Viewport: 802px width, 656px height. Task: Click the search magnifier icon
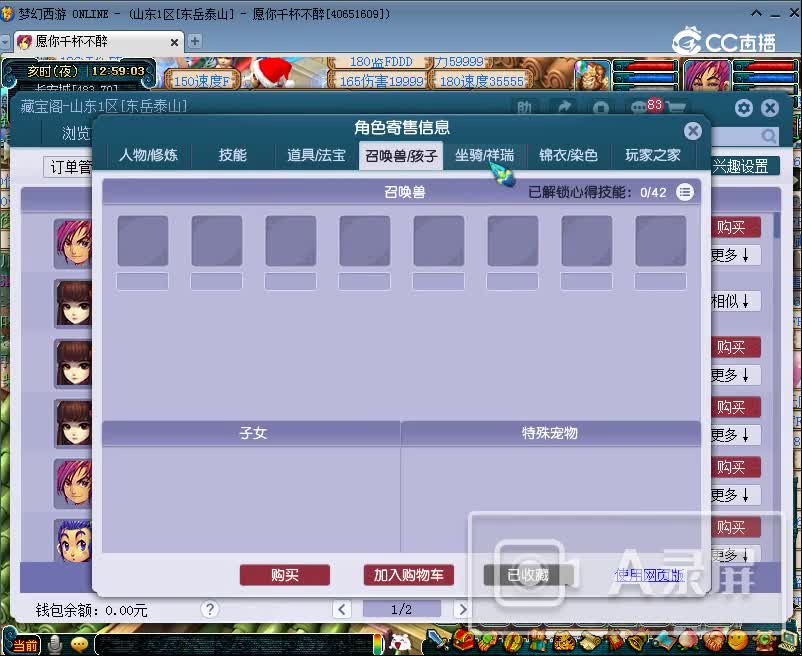pos(768,135)
